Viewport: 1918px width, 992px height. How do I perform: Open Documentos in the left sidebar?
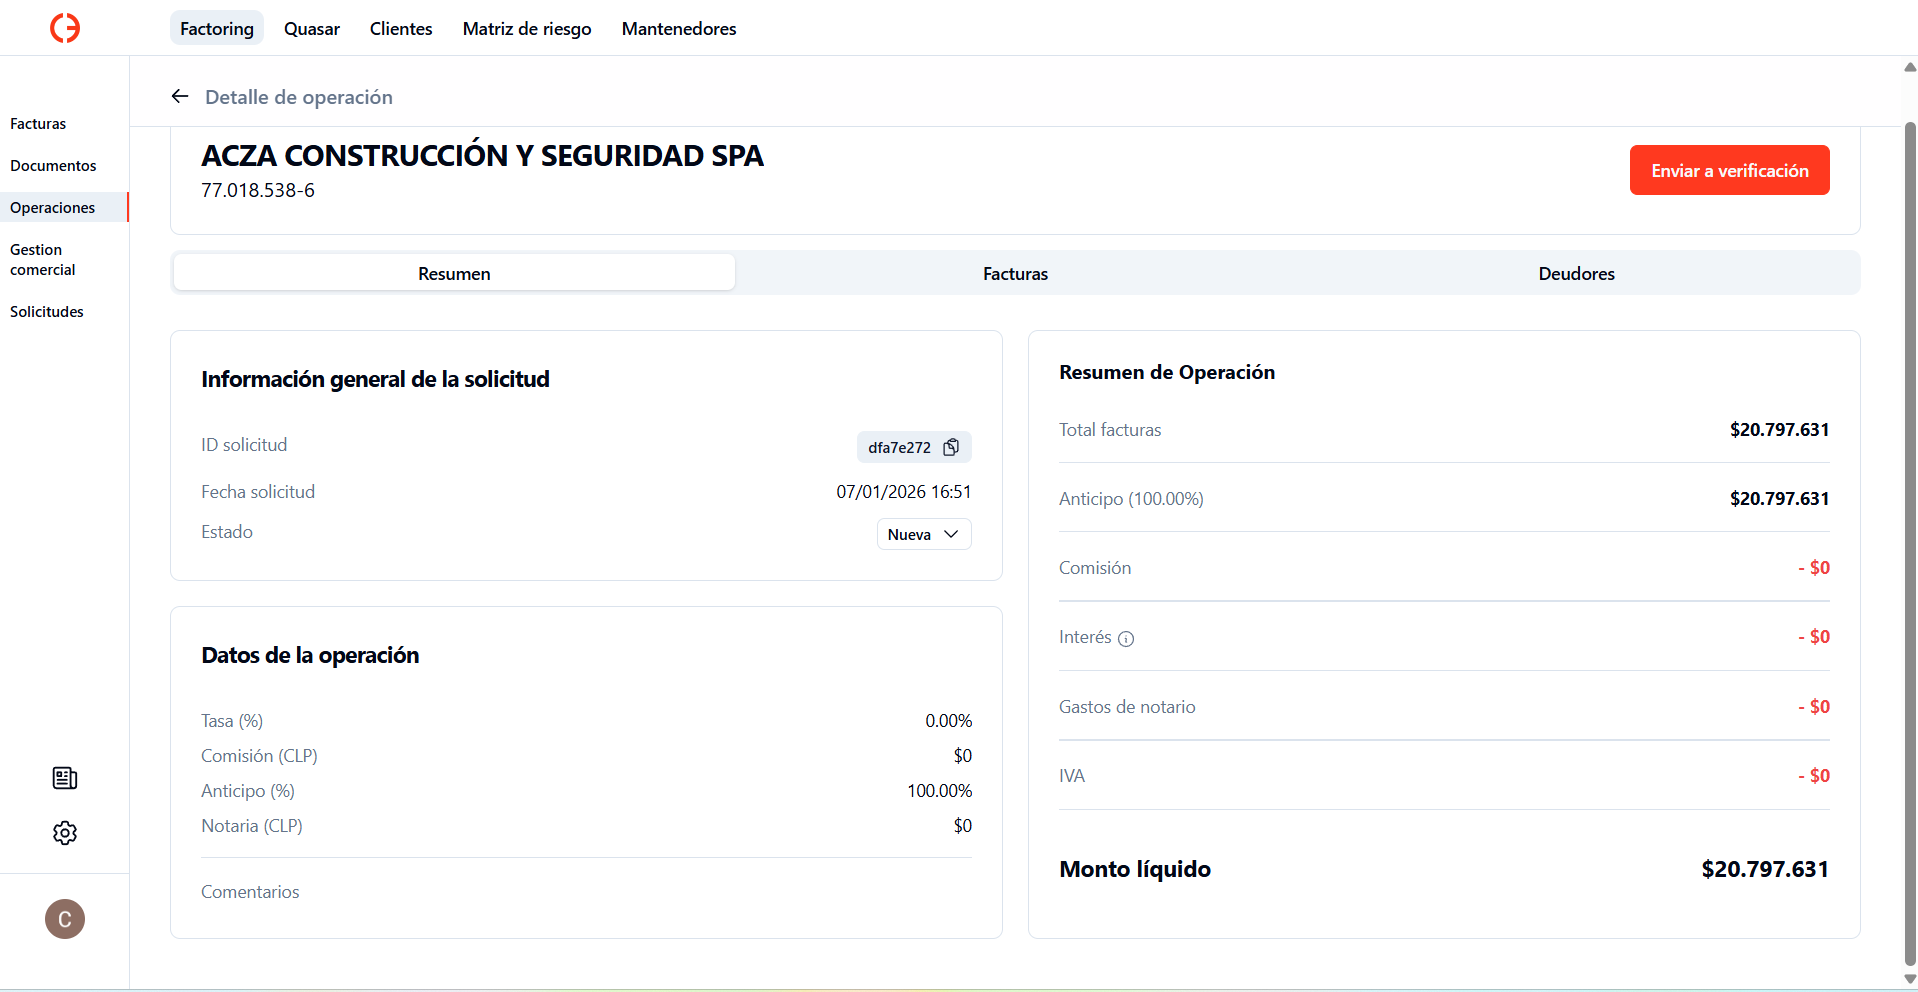pos(53,165)
